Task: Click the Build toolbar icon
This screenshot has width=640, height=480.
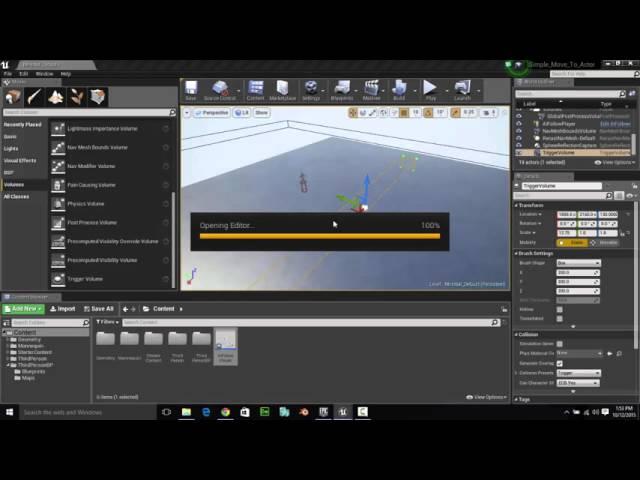Action: point(399,90)
